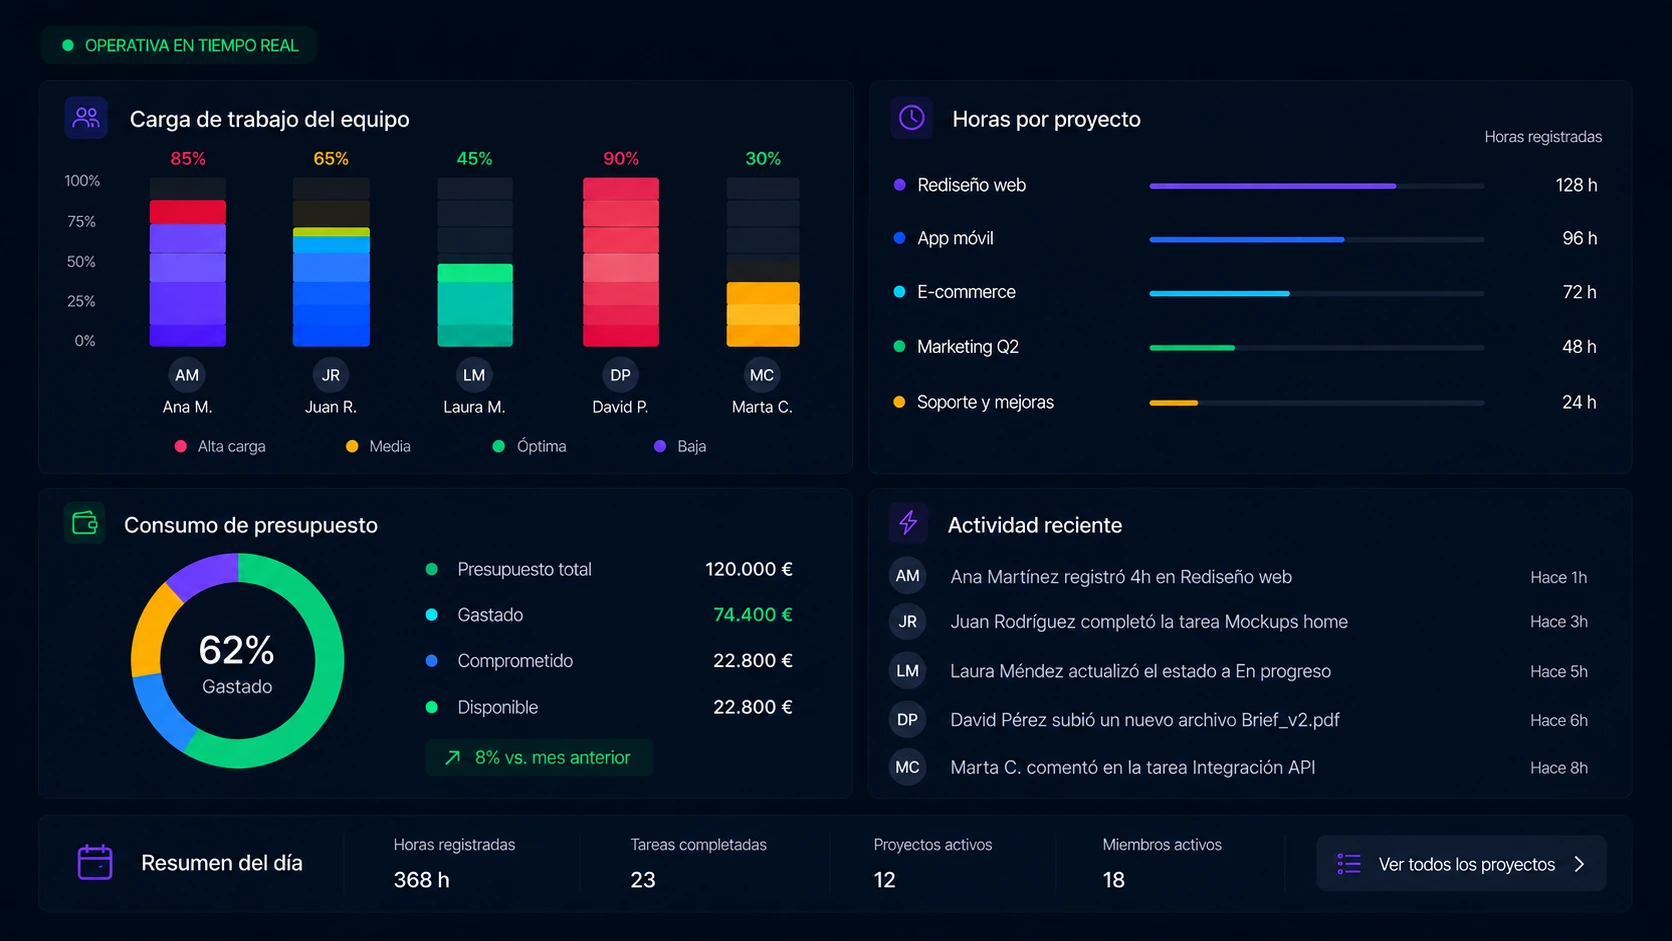Click the team workload people icon

click(x=87, y=118)
